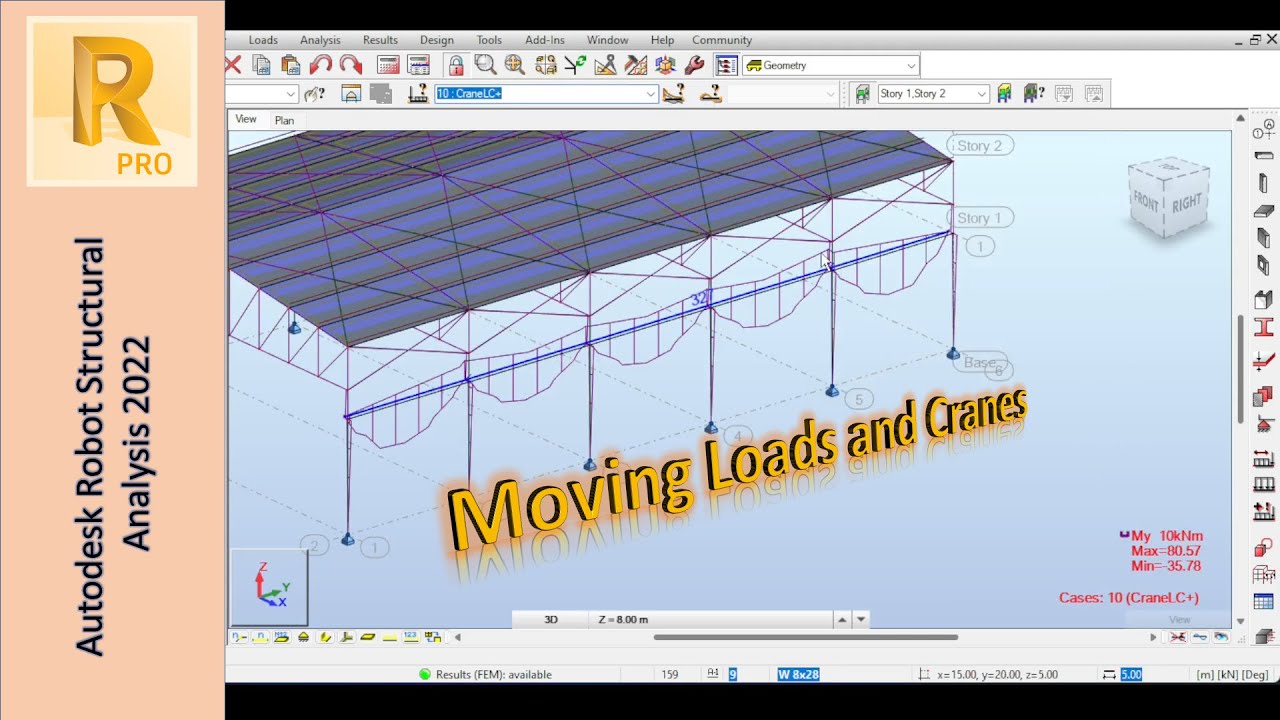The image size is (1280, 720).
Task: Click the wrench preferences icon
Action: coord(695,65)
